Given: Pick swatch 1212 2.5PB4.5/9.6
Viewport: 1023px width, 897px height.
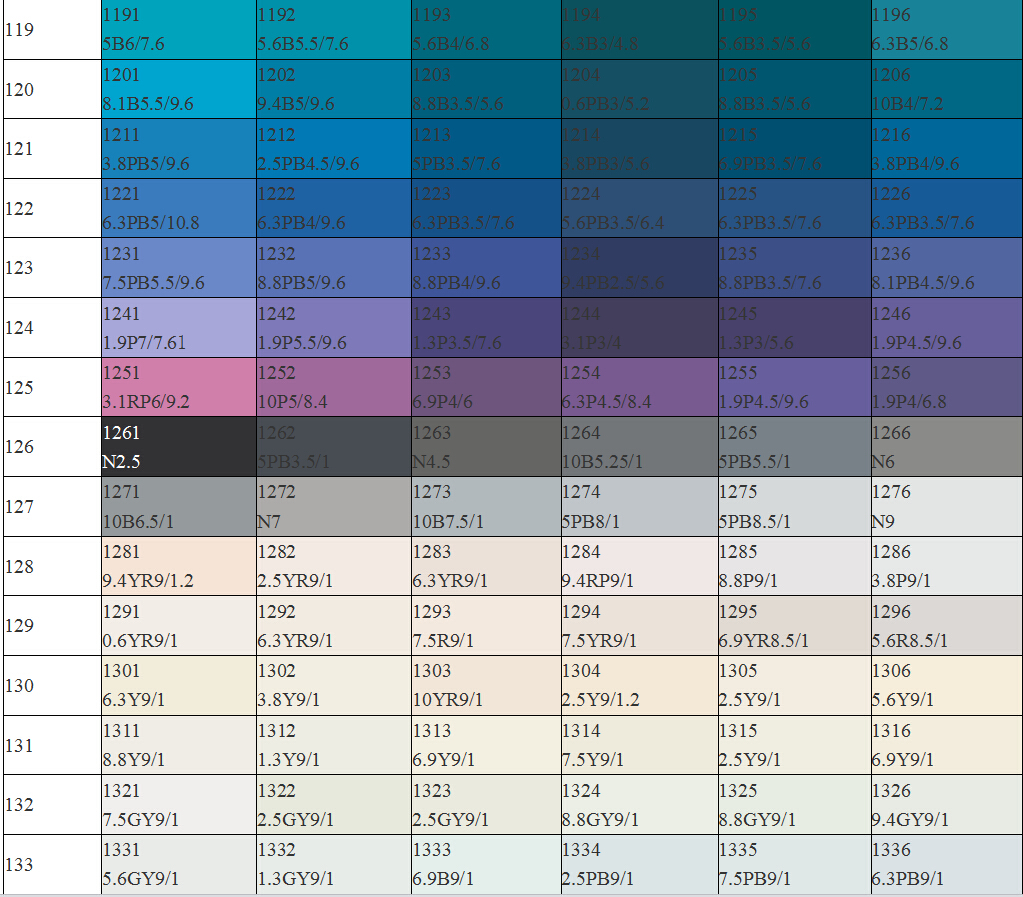Looking at the screenshot, I should coord(334,149).
